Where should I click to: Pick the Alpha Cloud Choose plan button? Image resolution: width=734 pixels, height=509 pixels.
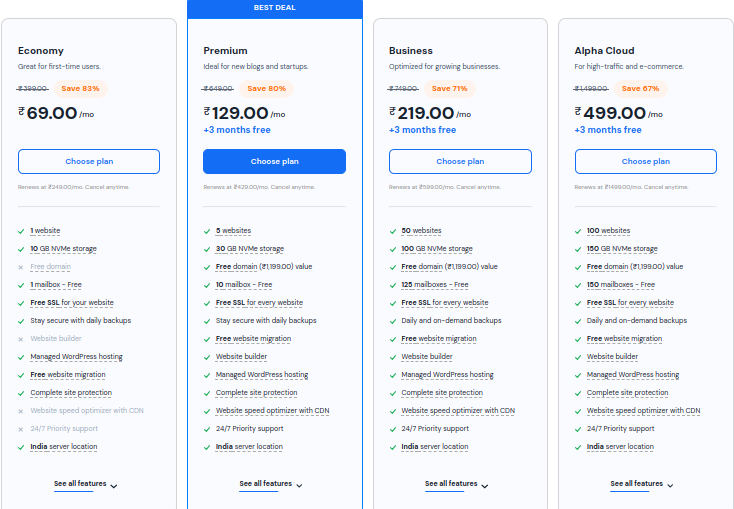coord(646,162)
